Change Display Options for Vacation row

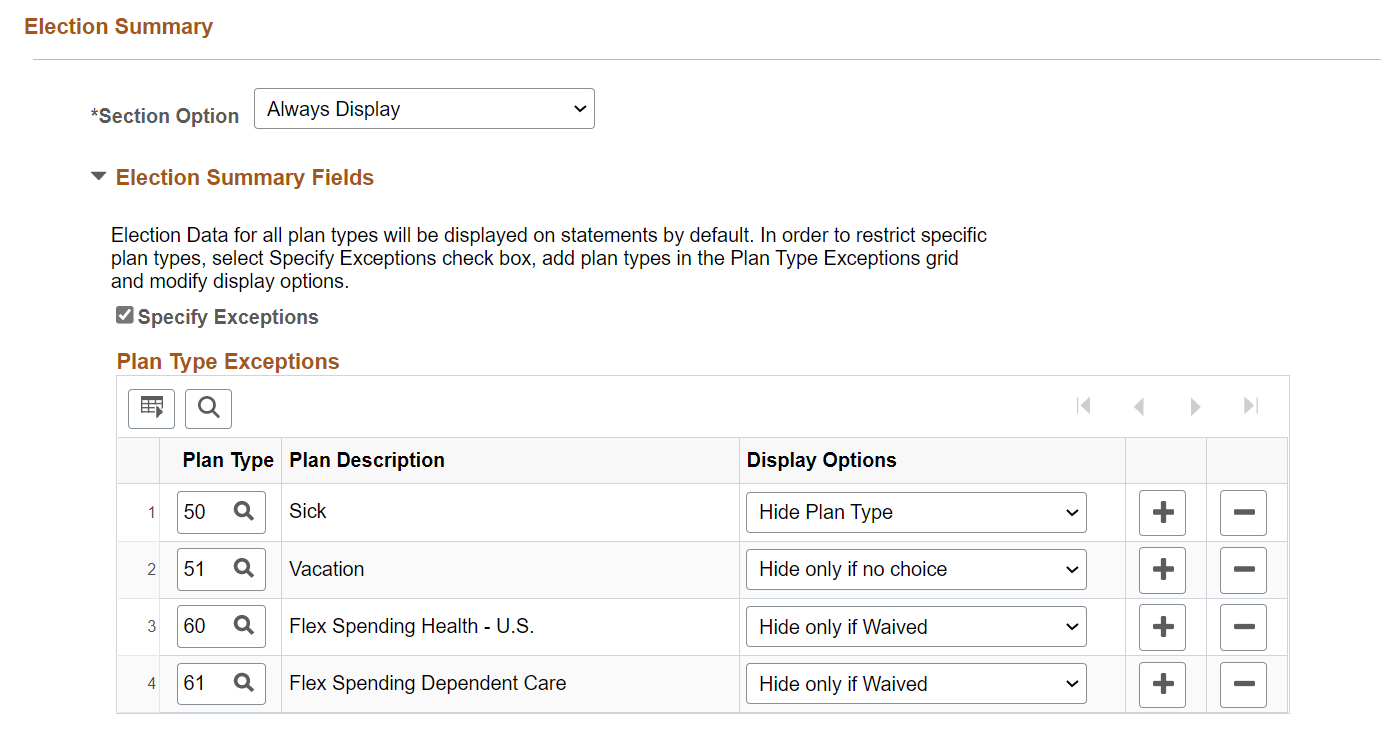(916, 570)
